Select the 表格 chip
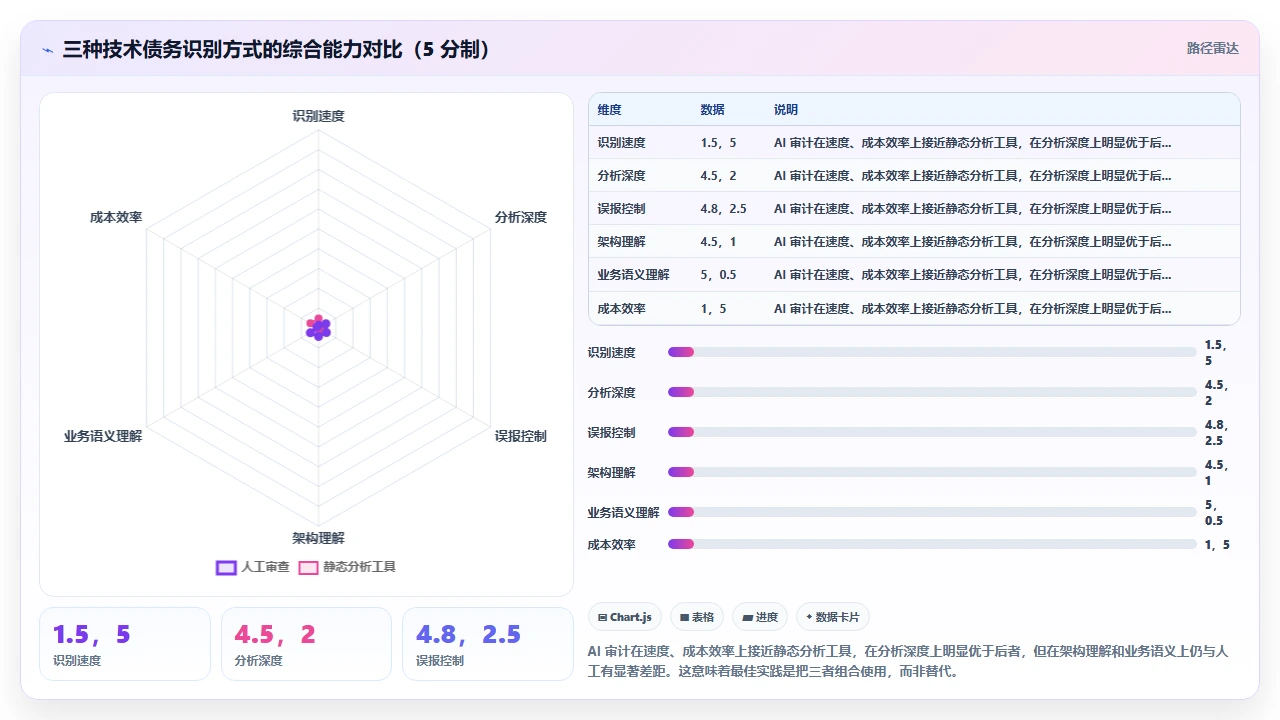This screenshot has width=1280, height=720. [697, 617]
